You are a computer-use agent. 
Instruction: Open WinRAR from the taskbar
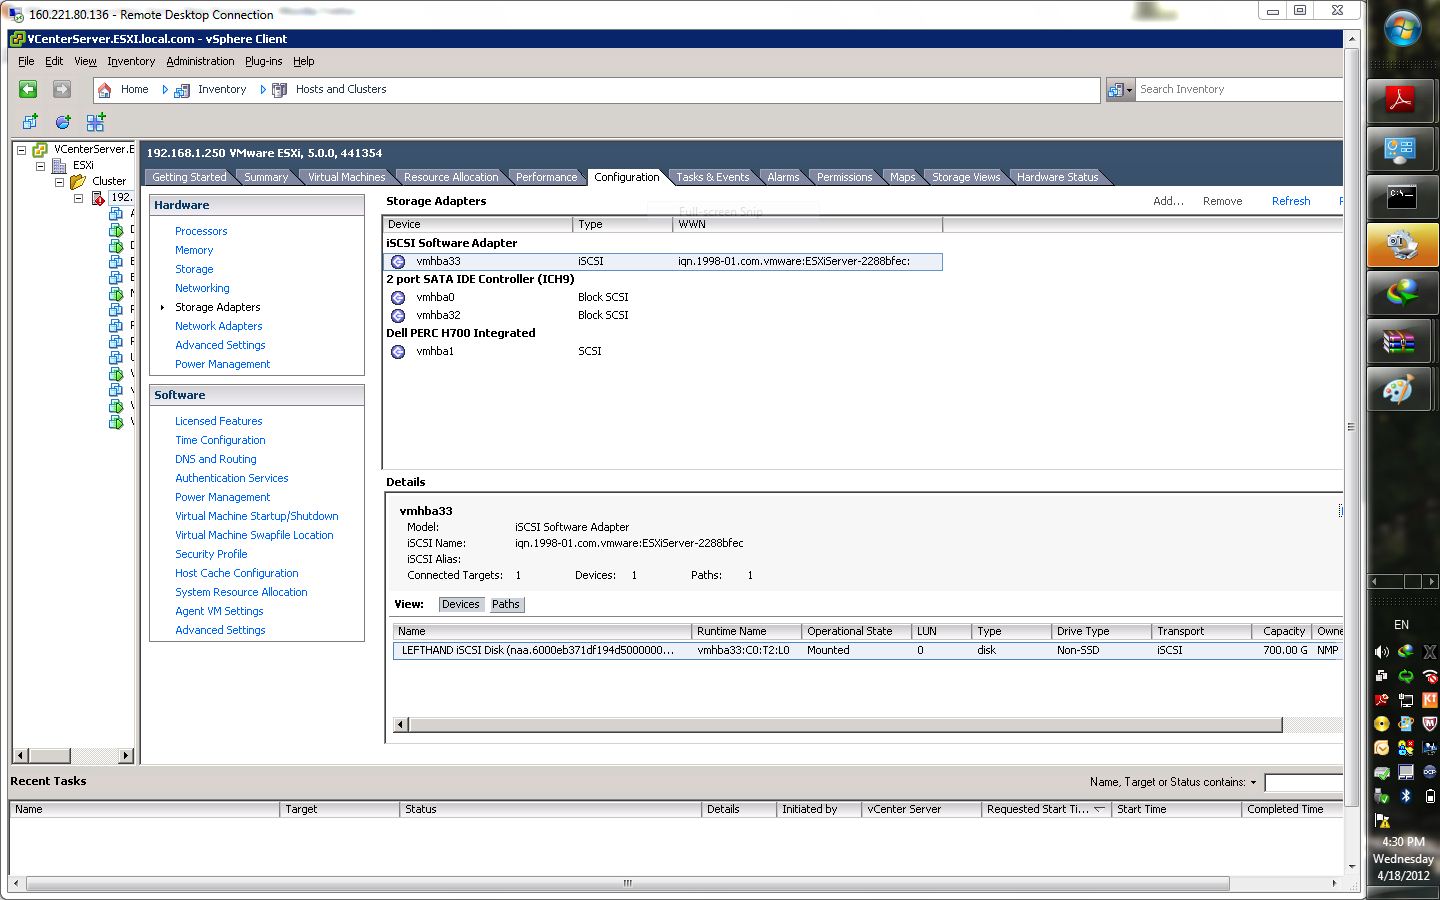coord(1402,343)
